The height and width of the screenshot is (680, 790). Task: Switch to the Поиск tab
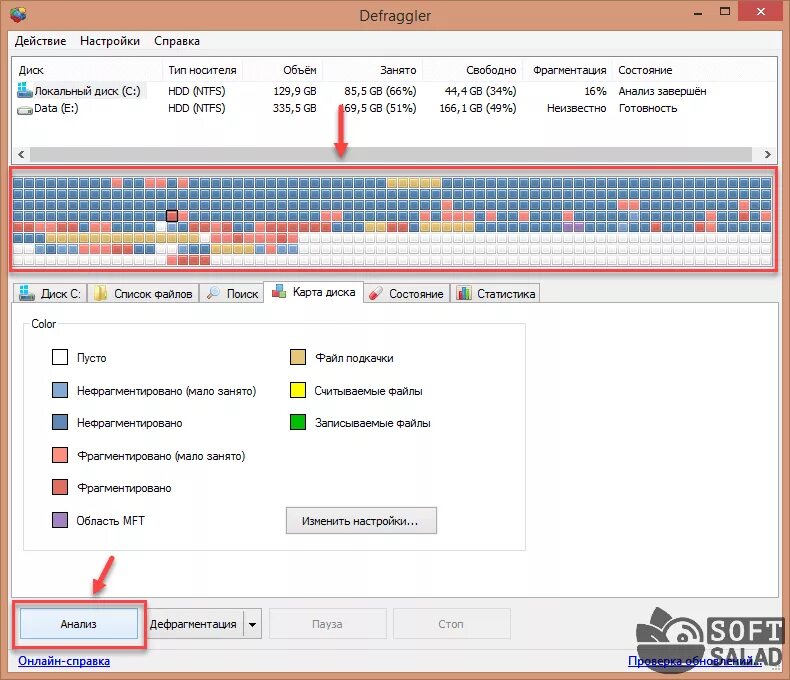coord(231,293)
